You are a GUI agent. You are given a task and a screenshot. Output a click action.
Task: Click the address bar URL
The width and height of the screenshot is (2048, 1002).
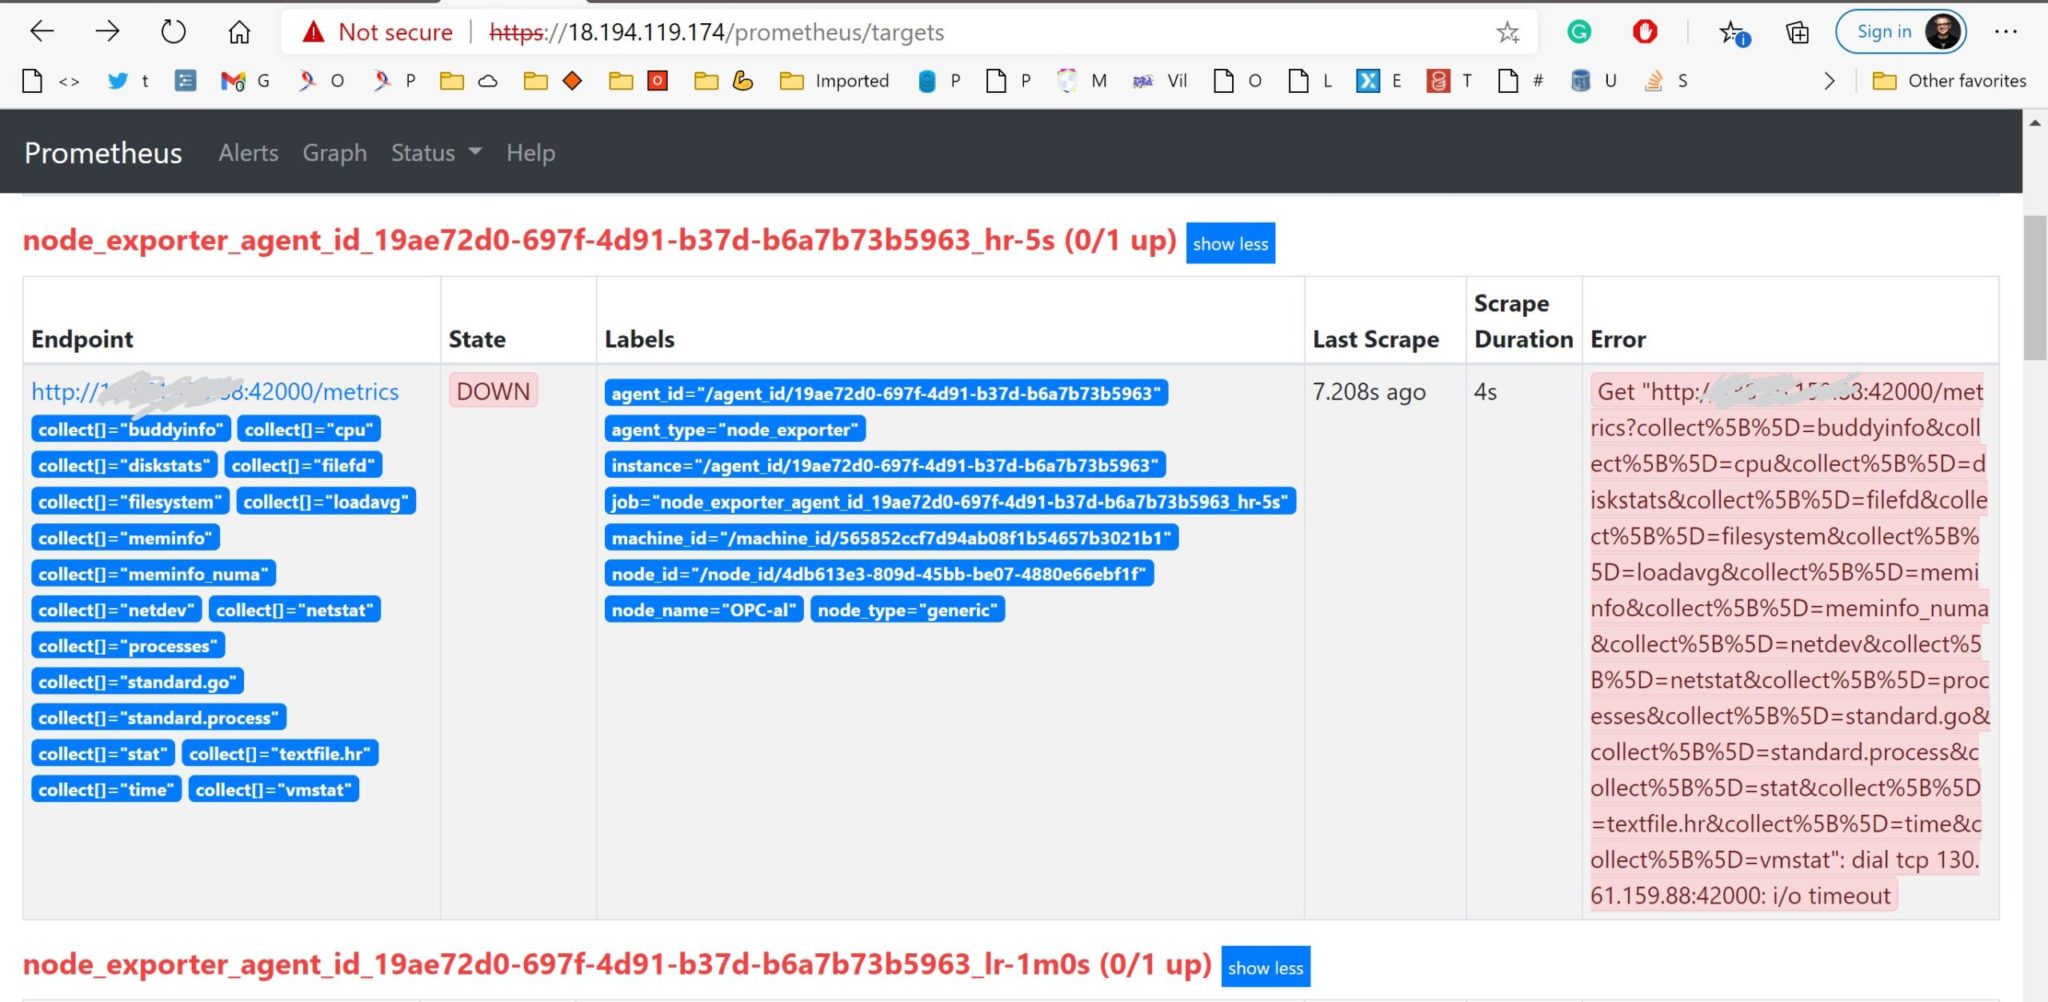tap(716, 32)
